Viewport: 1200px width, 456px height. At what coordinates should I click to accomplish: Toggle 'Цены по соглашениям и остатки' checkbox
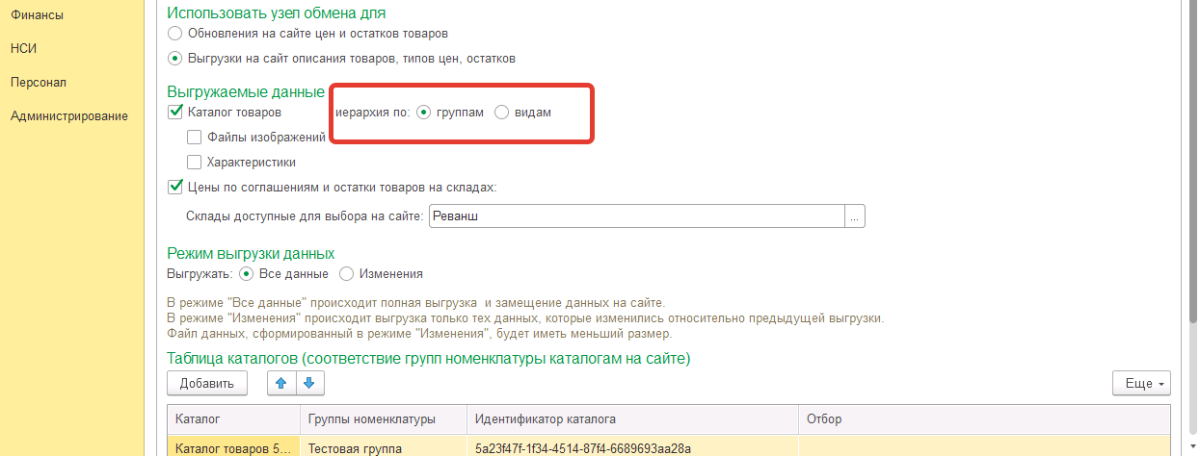pyautogui.click(x=175, y=186)
